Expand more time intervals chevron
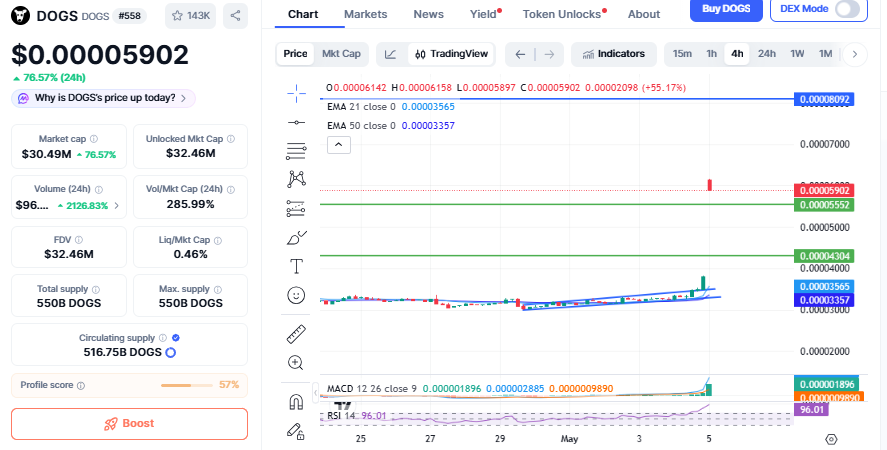Image resolution: width=887 pixels, height=450 pixels. (x=855, y=54)
